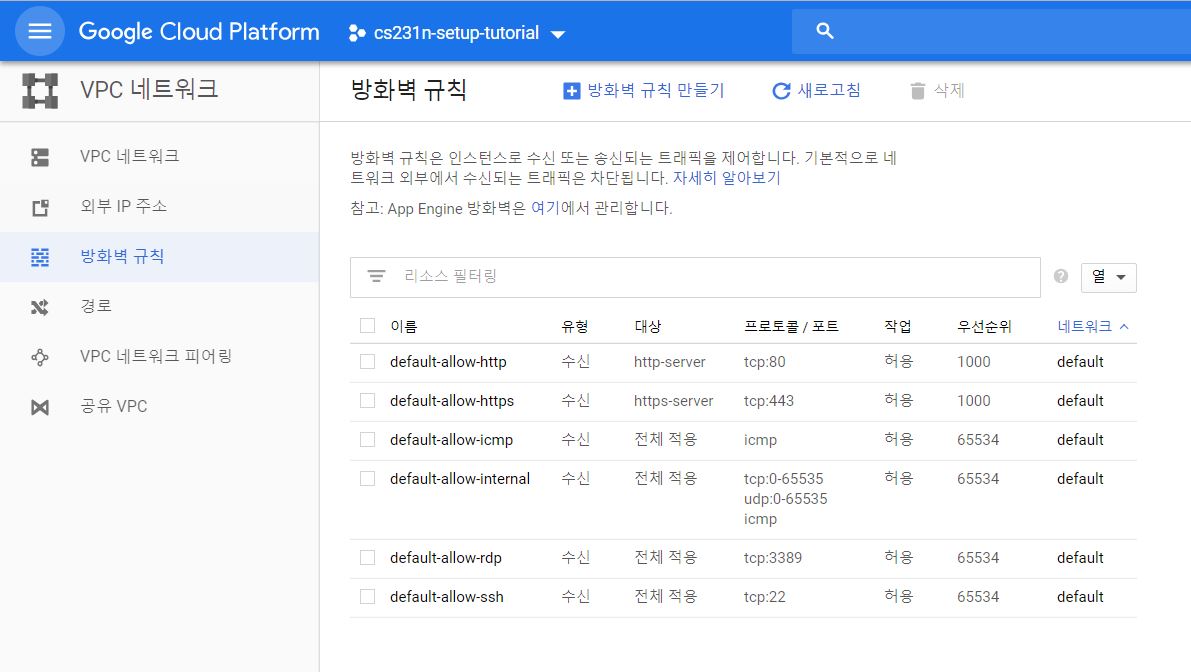The image size is (1191, 672).
Task: Click the 자세히 알아보기 link
Action: [x=726, y=179]
